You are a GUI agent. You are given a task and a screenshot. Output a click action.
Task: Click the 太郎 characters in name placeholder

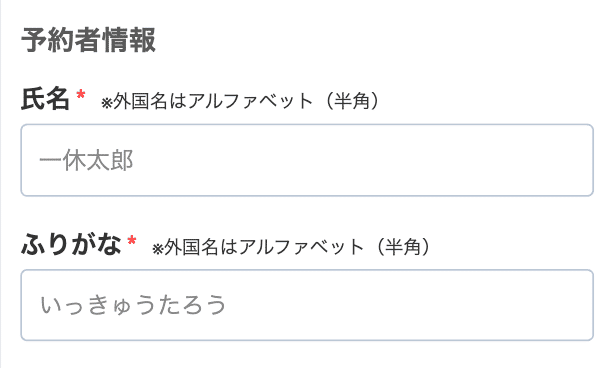[x=110, y=160]
